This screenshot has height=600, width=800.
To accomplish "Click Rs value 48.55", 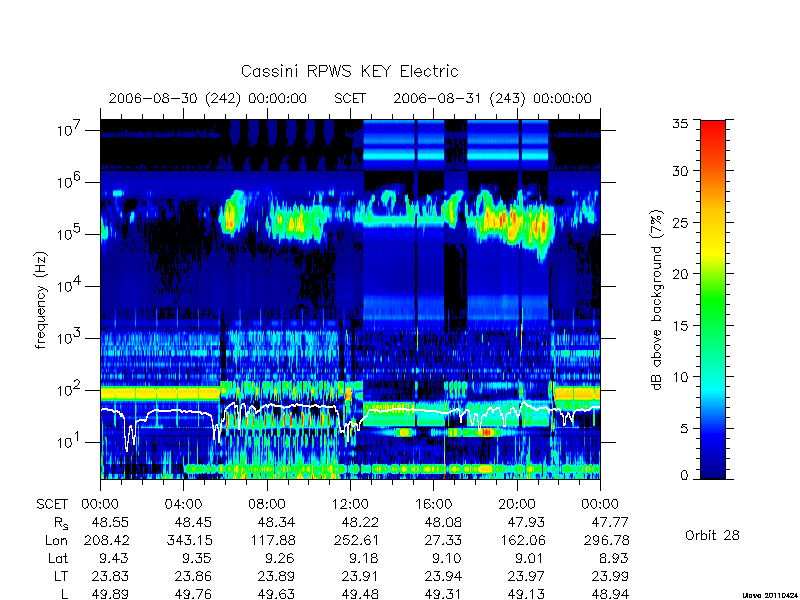I will click(x=110, y=522).
